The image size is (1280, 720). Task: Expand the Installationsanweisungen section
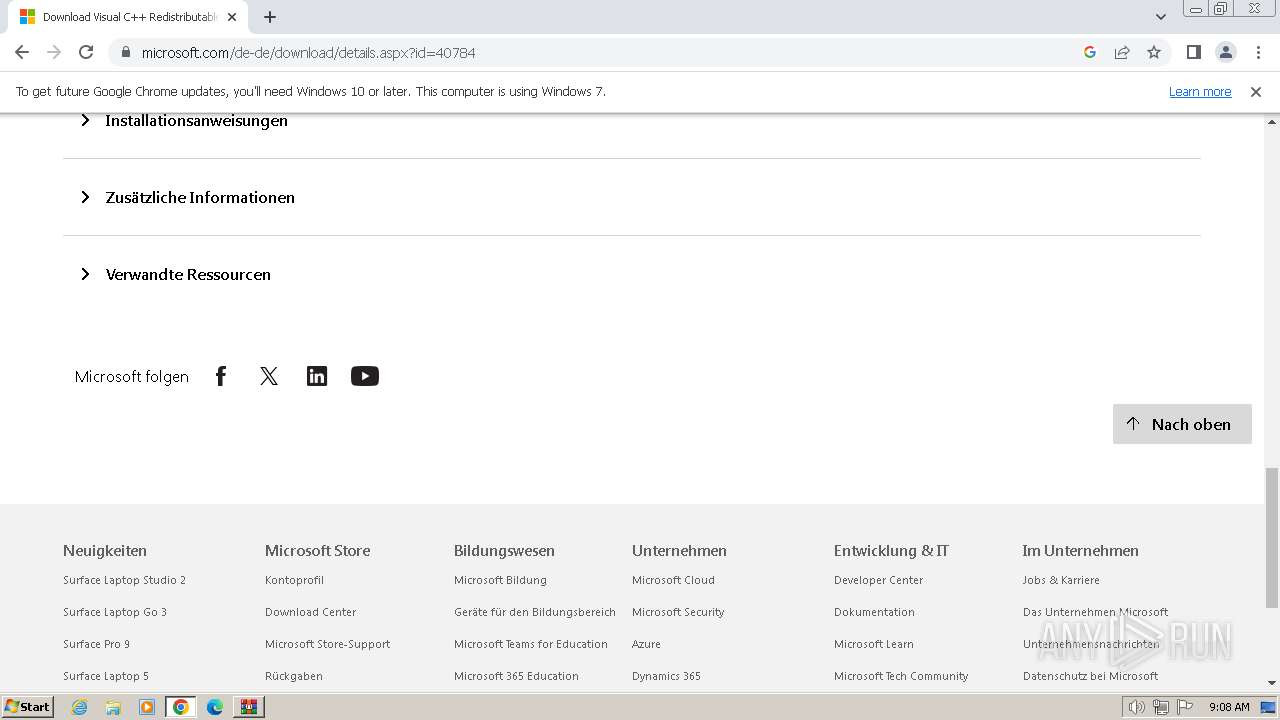click(x=196, y=121)
